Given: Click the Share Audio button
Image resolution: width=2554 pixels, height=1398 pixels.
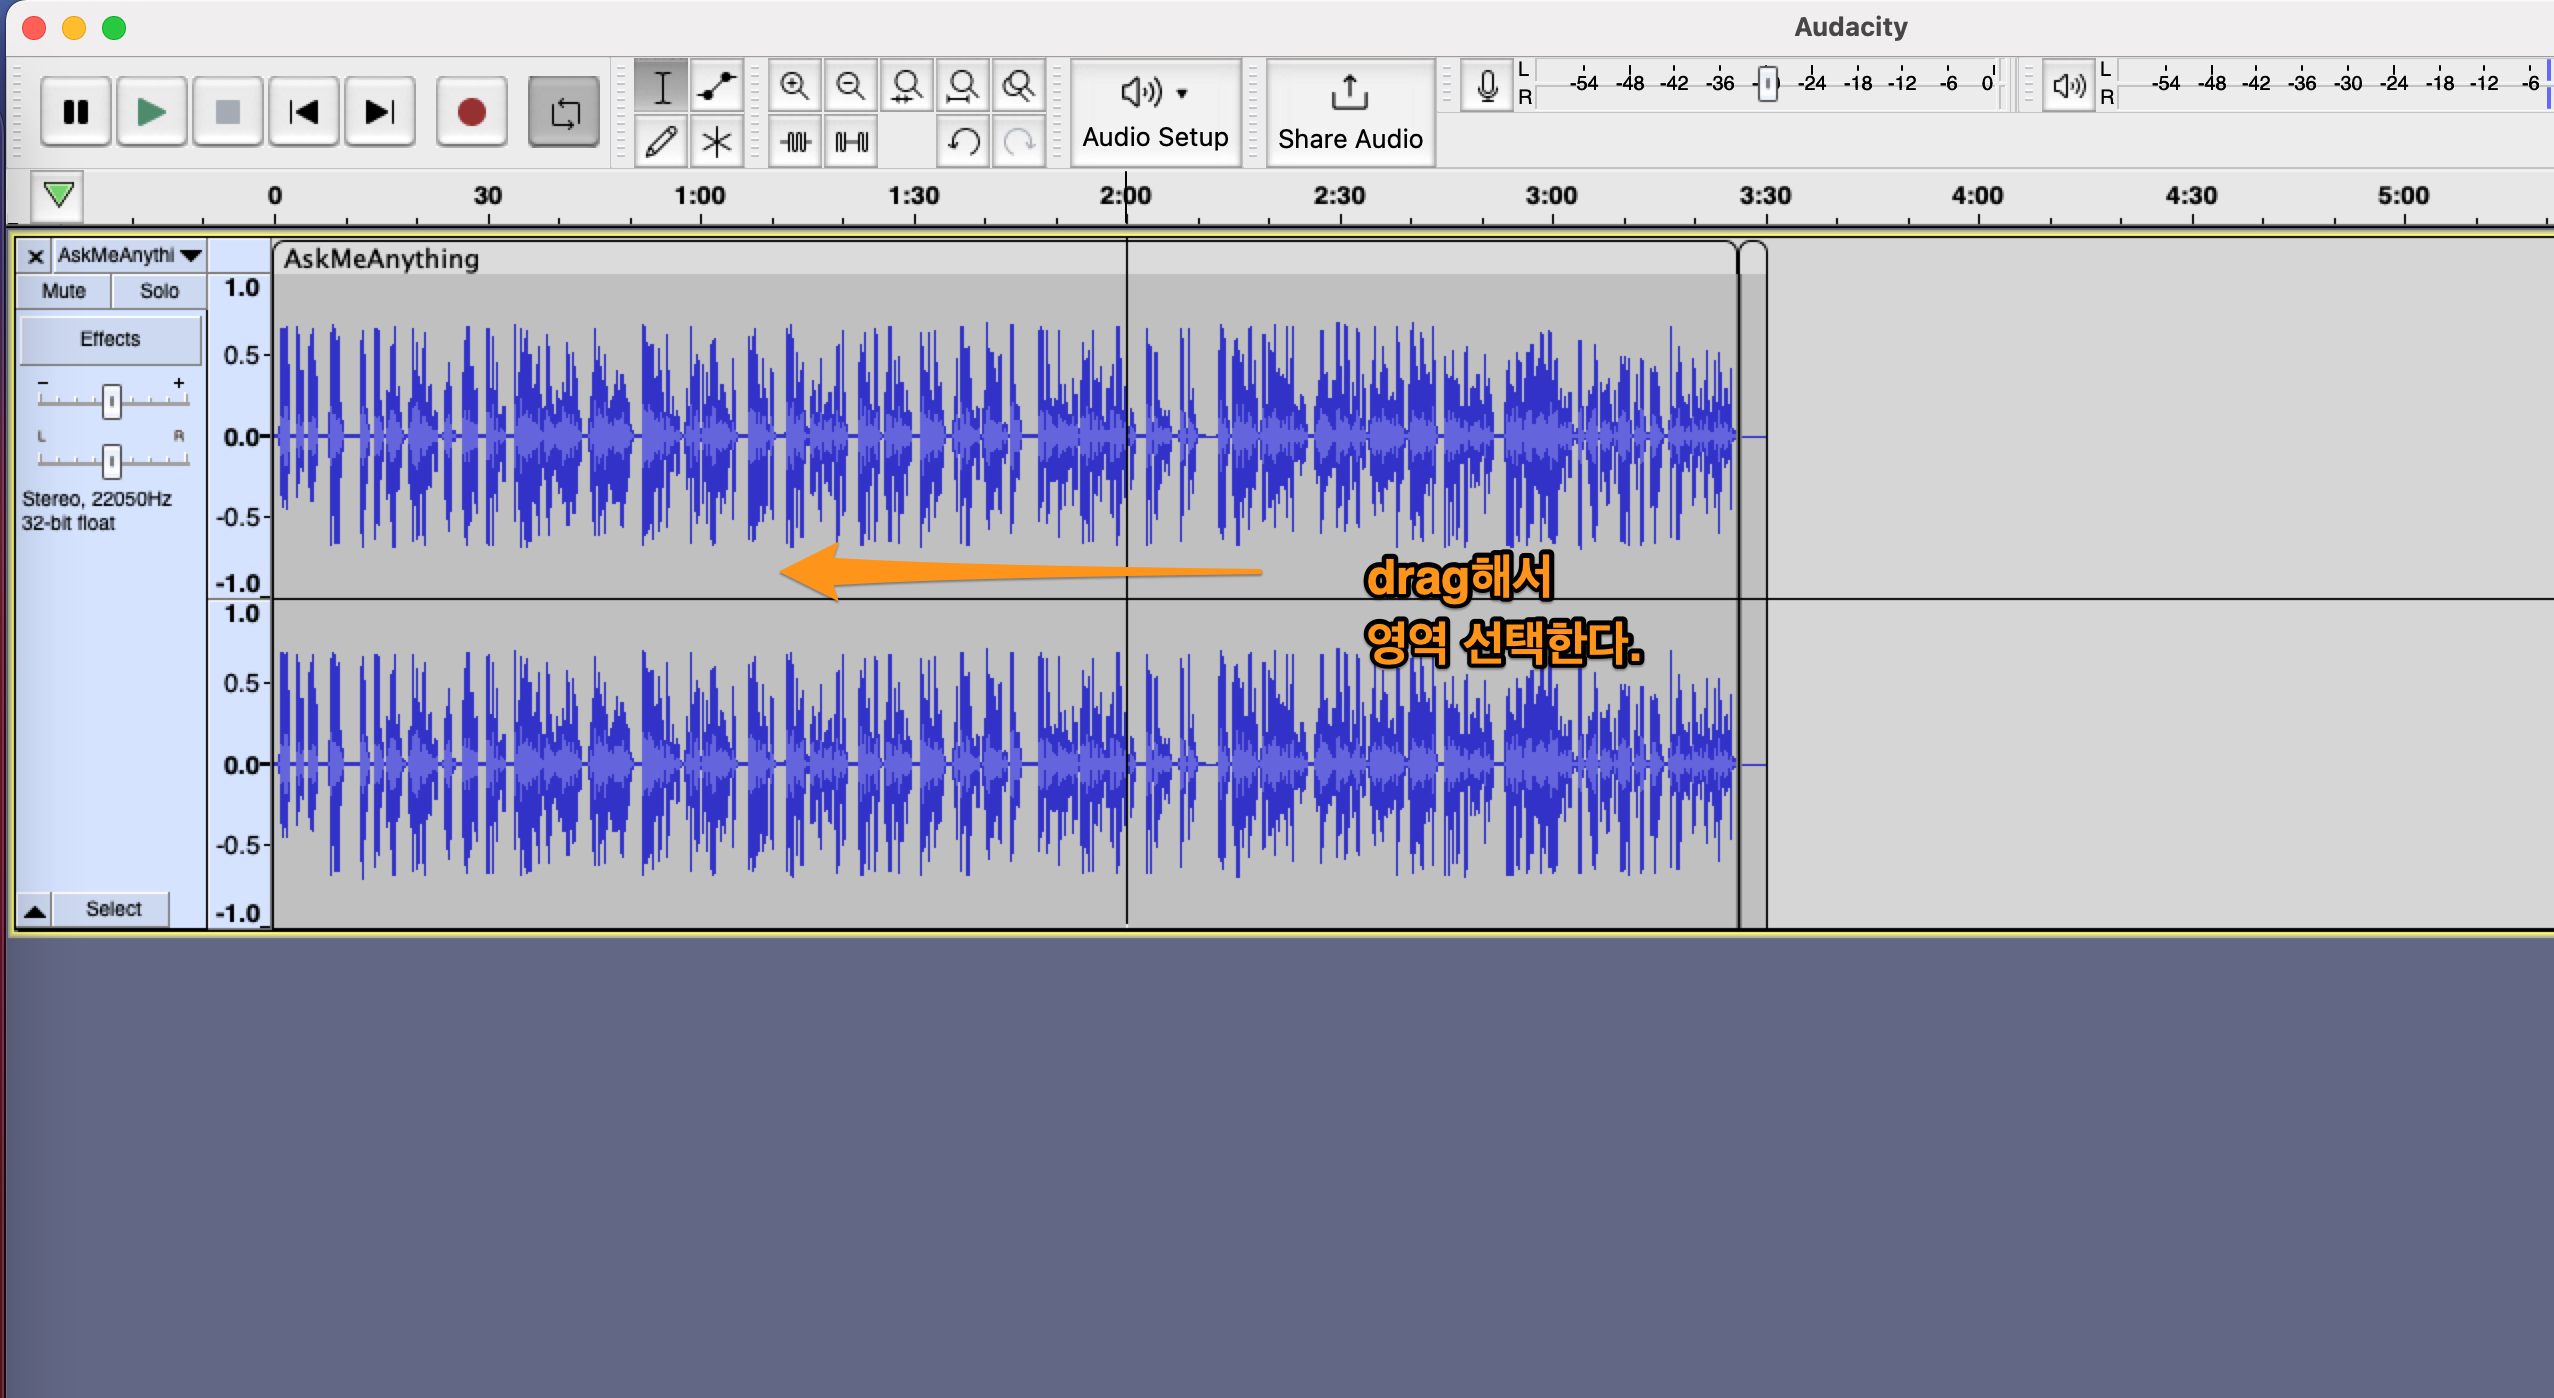Looking at the screenshot, I should tap(1349, 112).
